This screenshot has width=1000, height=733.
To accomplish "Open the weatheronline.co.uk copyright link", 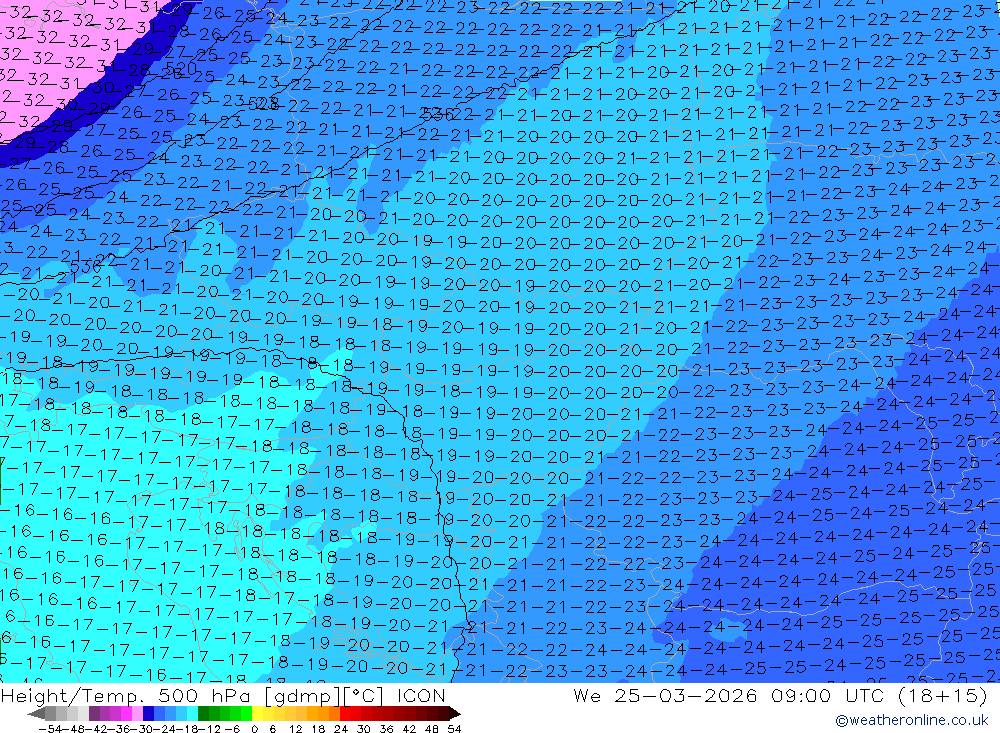I will (911, 720).
